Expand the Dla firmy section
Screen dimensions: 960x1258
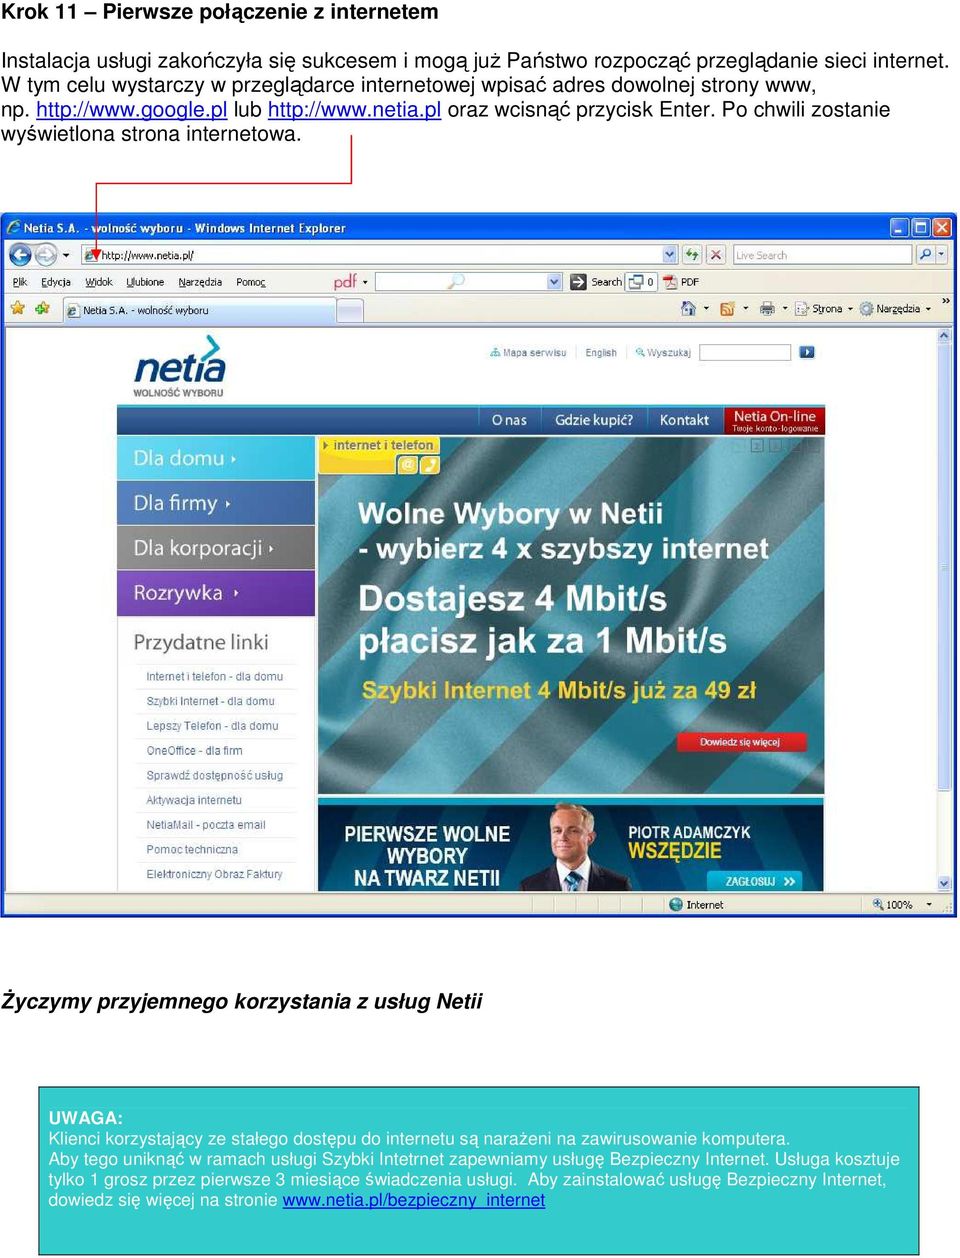pyautogui.click(x=216, y=503)
